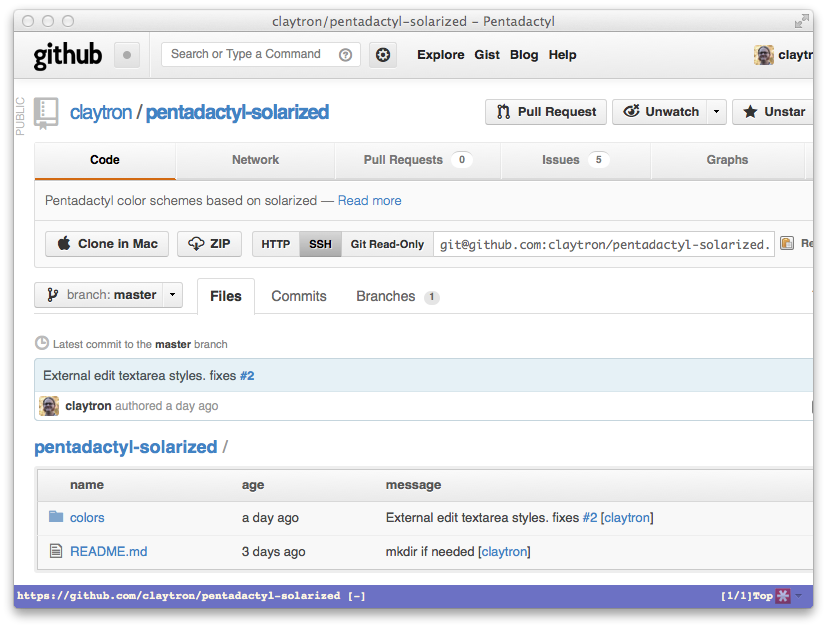Open the branch: master dropdown

point(109,295)
